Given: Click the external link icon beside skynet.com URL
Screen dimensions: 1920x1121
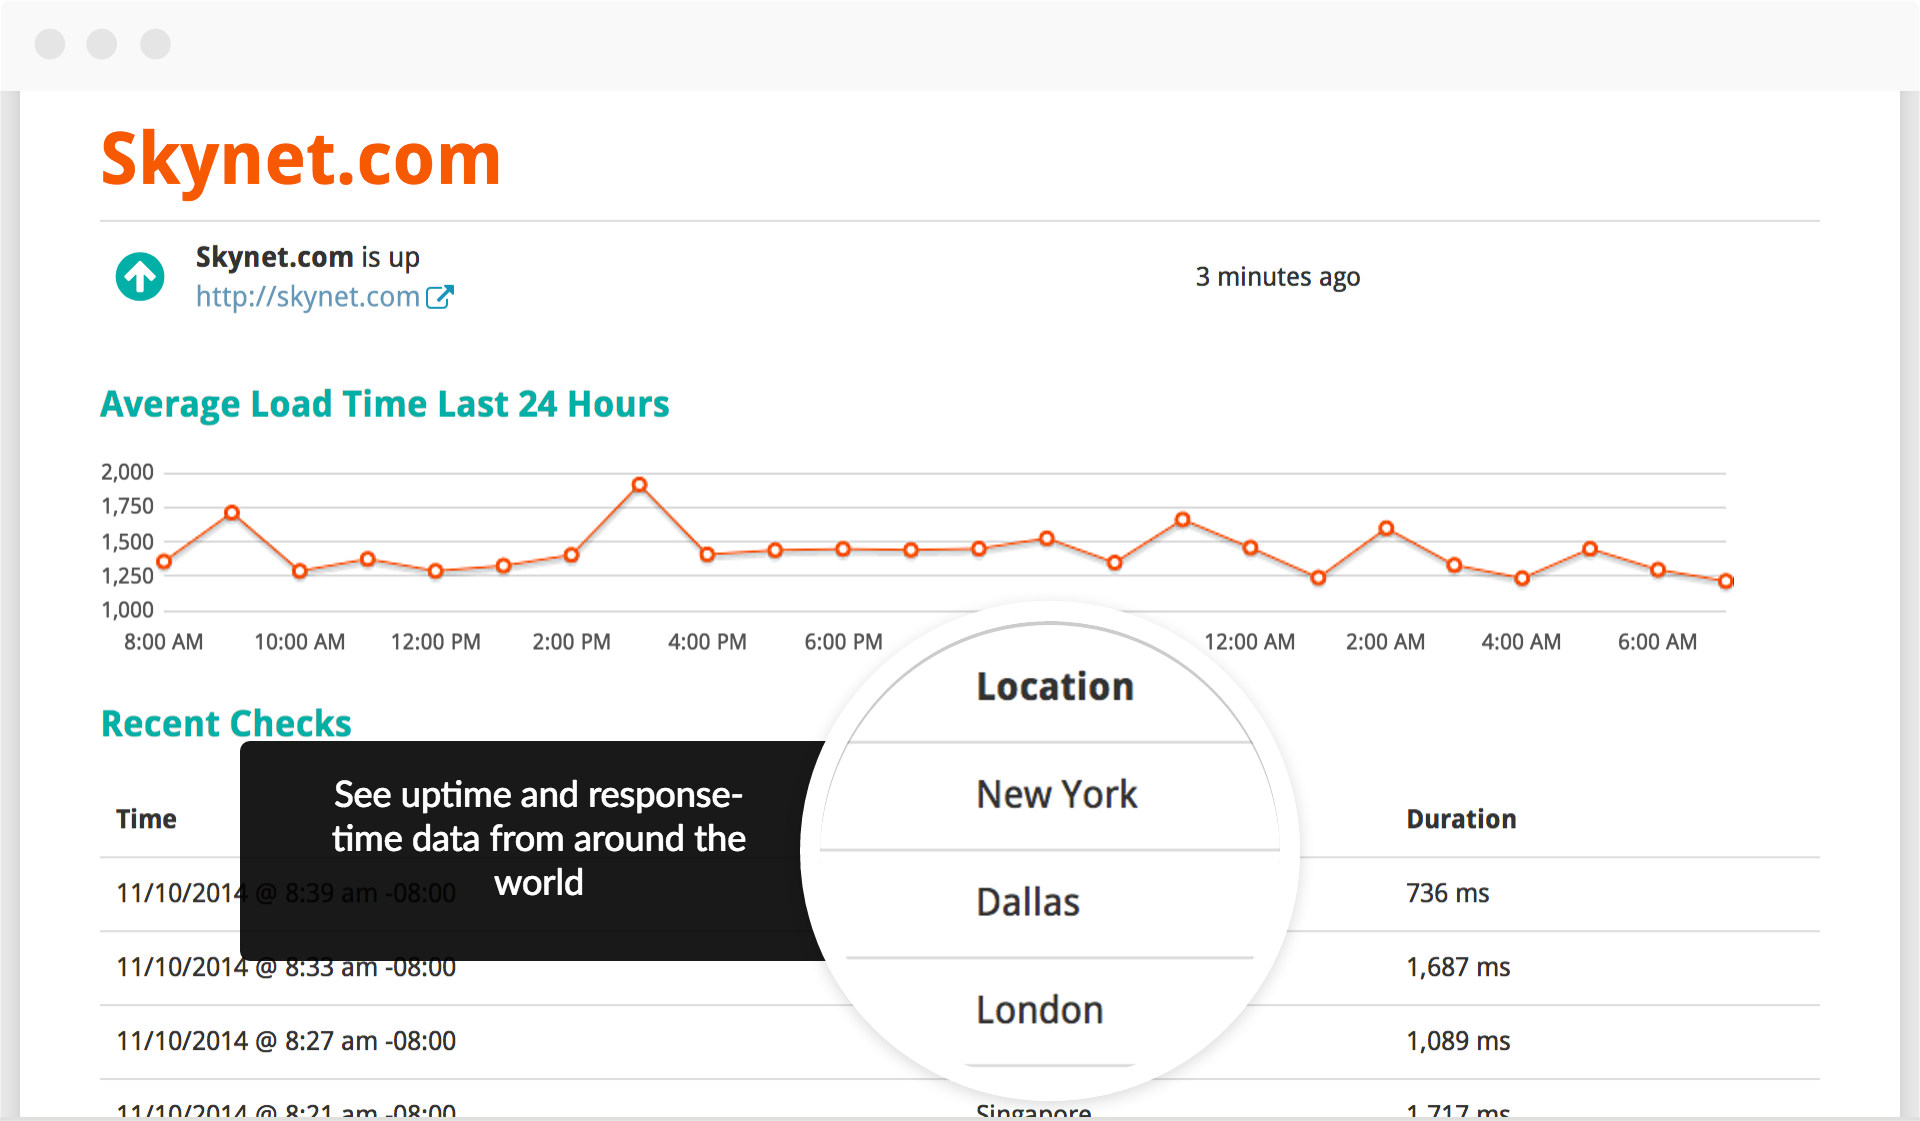Looking at the screenshot, I should click(440, 297).
